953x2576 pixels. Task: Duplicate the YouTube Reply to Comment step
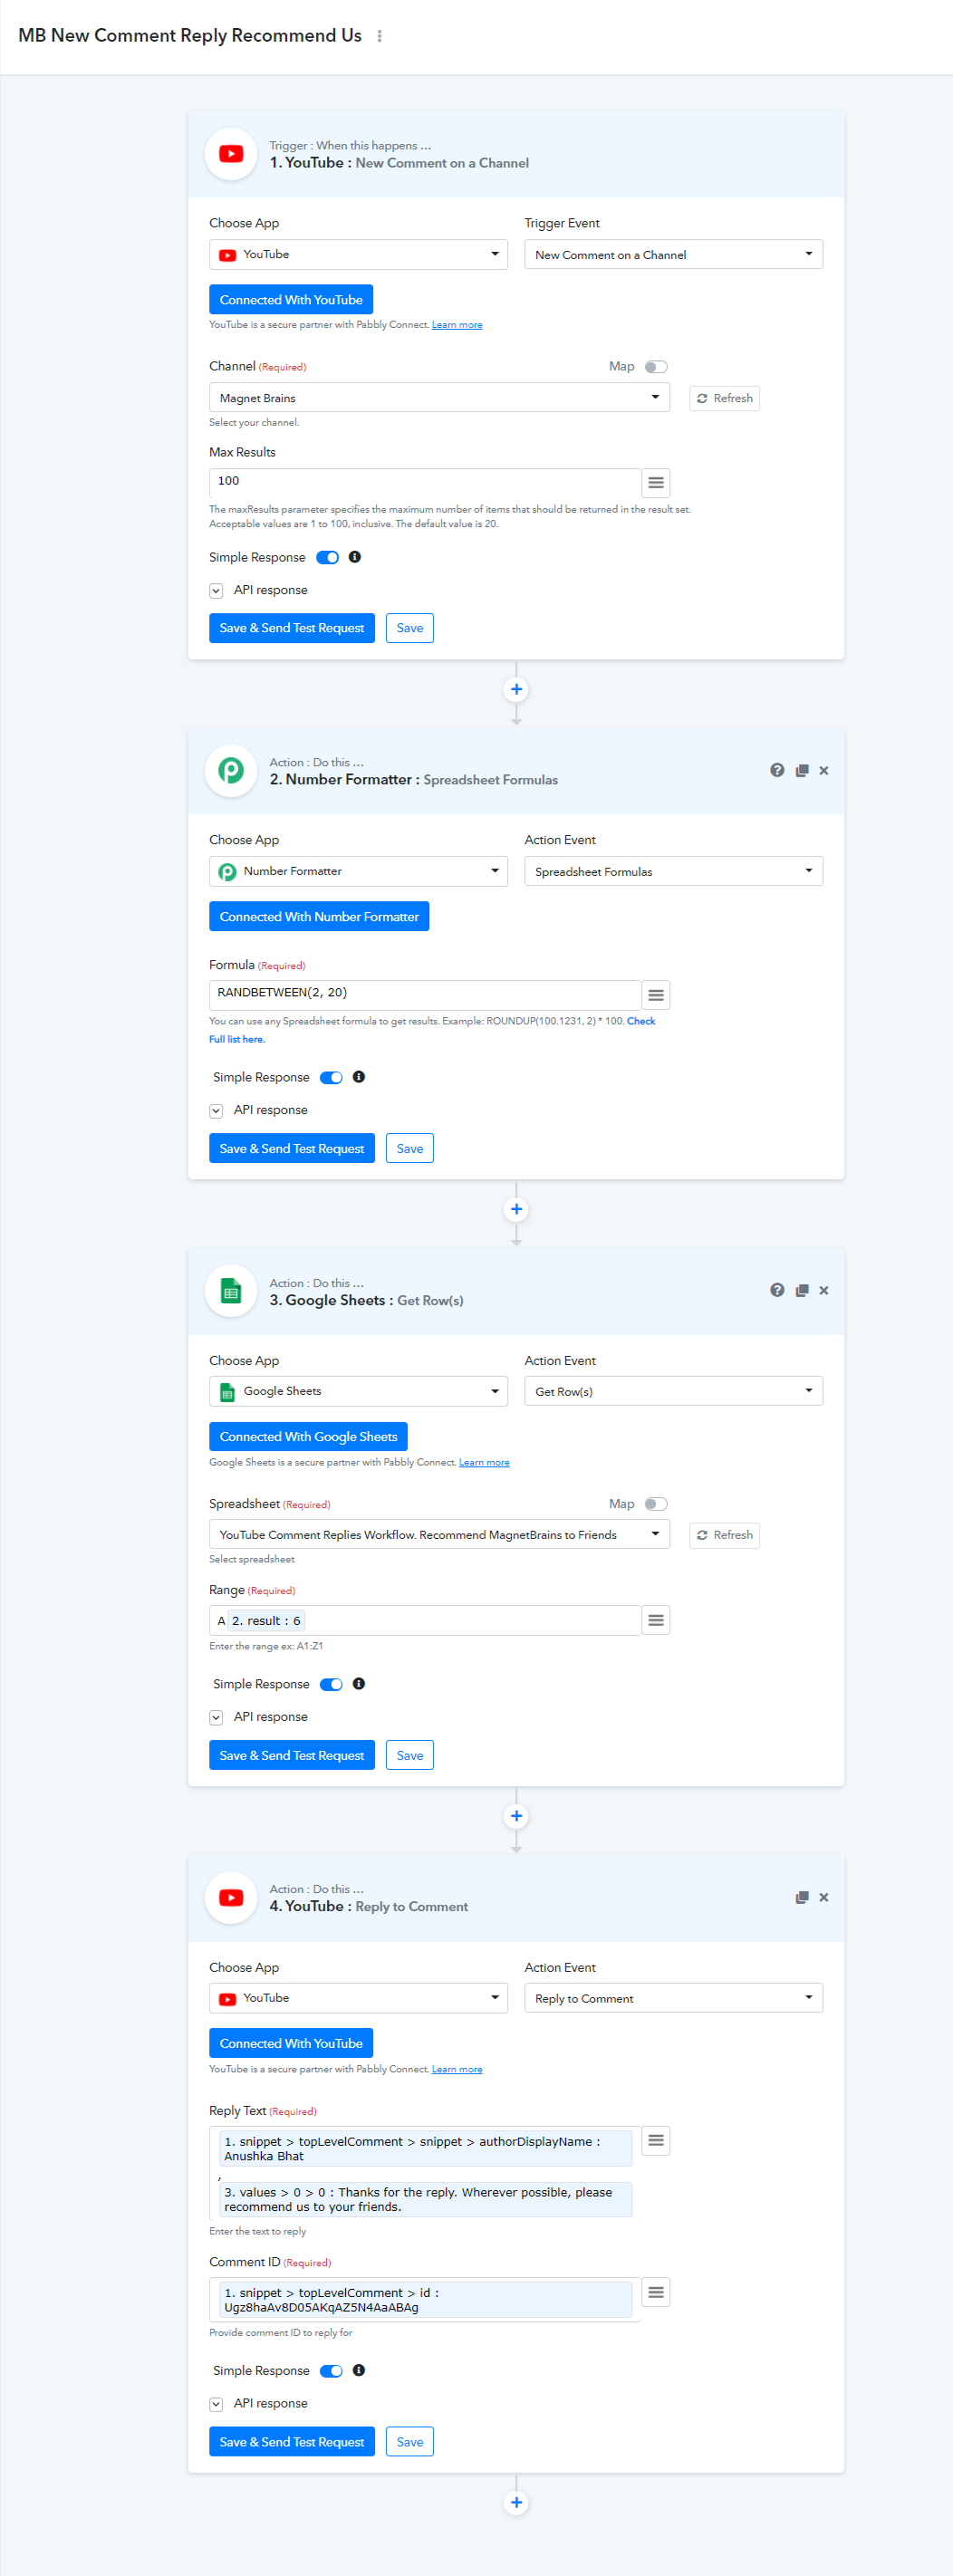[801, 1898]
